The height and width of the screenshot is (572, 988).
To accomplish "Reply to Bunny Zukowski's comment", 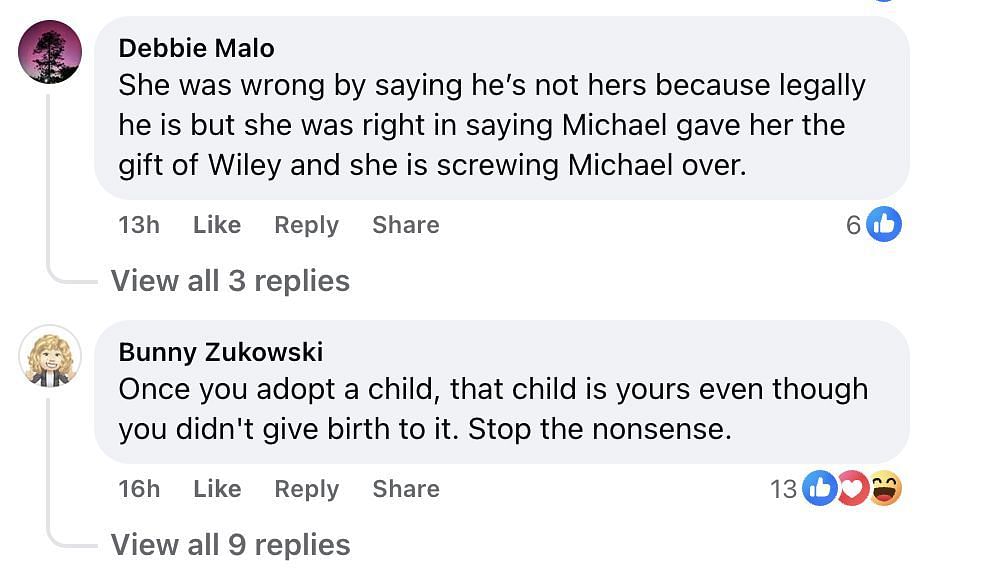I will click(x=306, y=489).
